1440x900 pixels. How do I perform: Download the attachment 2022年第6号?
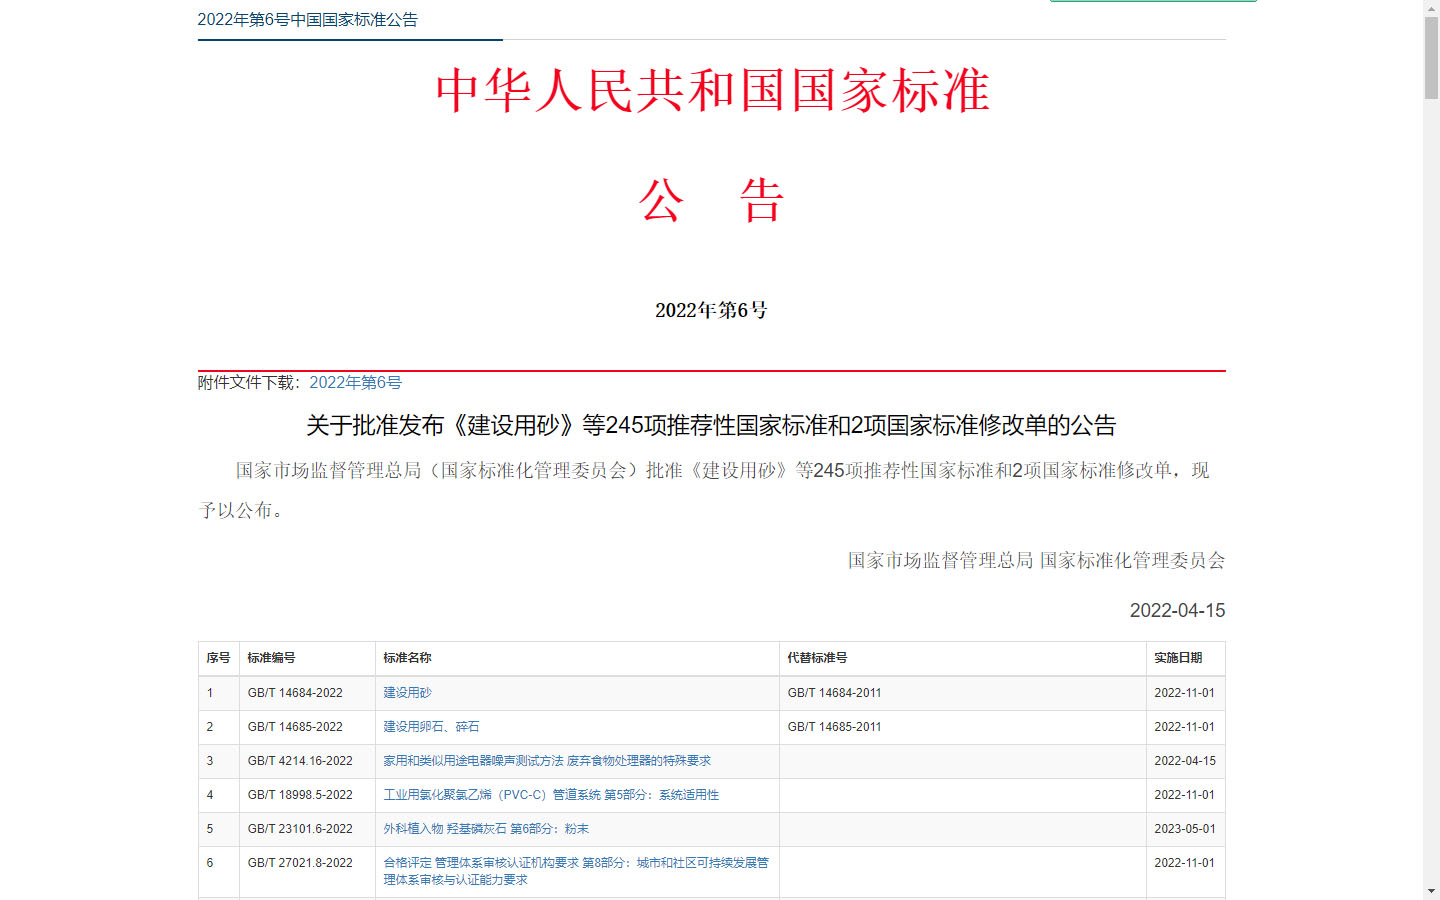click(x=355, y=382)
